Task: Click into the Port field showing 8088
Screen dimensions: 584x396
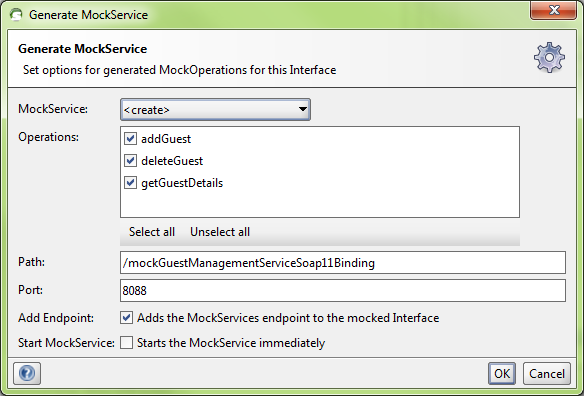Action: pos(343,291)
